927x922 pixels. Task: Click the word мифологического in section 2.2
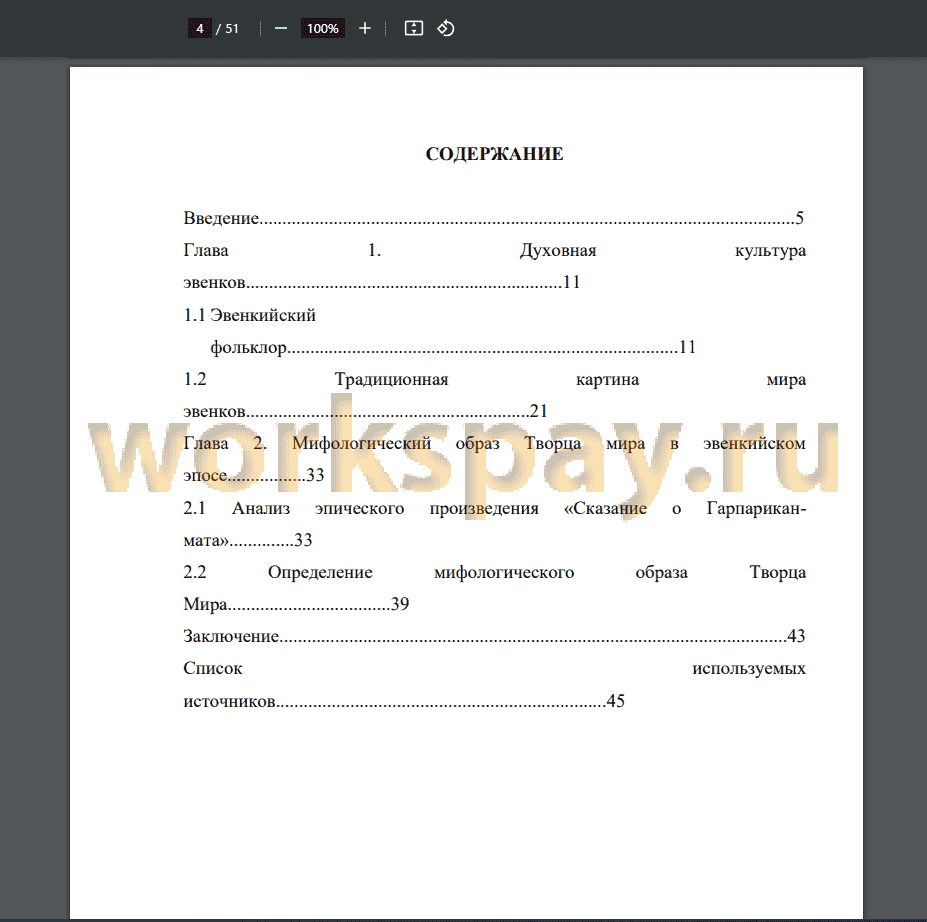coord(504,572)
